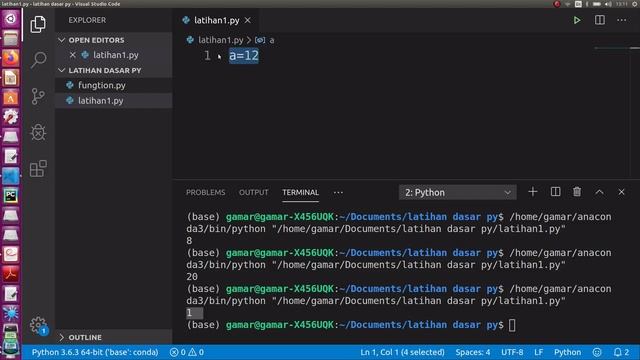Launch Firefox from the Ubuntu dock
The width and height of the screenshot is (640, 360).
11,58
